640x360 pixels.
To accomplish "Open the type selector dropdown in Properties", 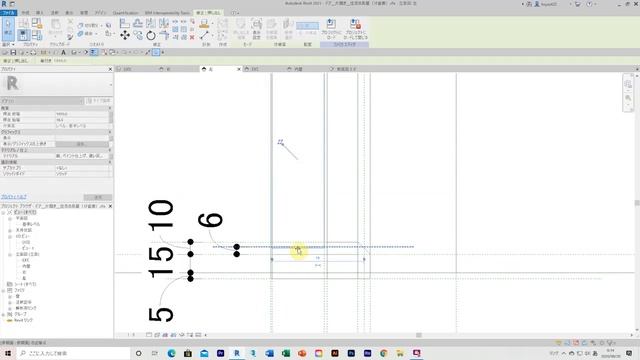I will [111, 84].
